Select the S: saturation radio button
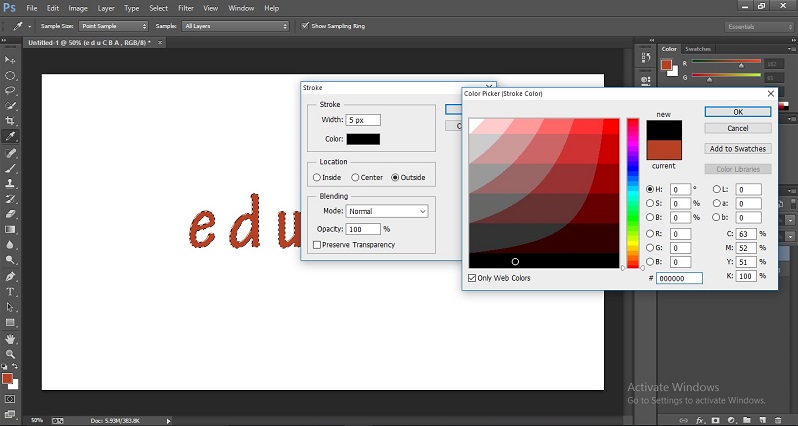 pos(650,203)
